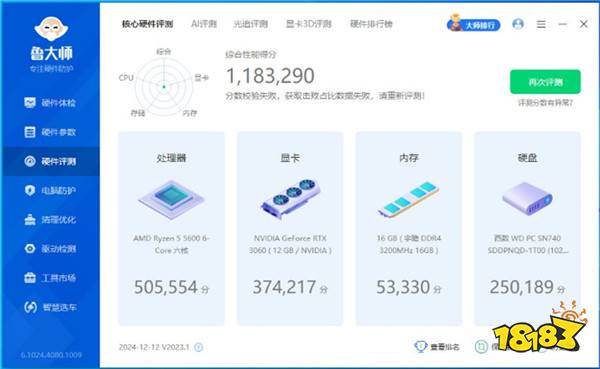This screenshot has height=369, width=600.
Task: Click the memory score 53,330
Action: point(403,287)
